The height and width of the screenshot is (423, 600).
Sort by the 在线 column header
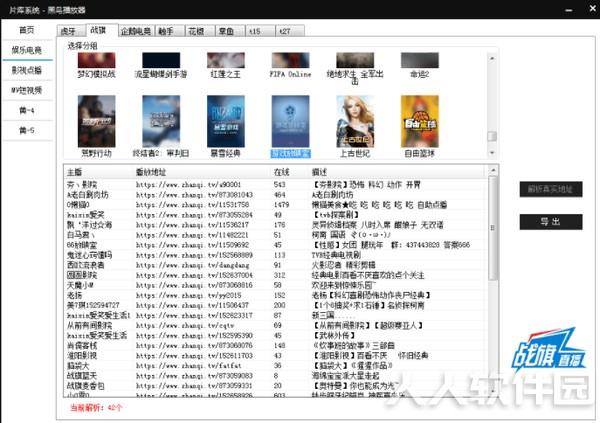click(290, 172)
